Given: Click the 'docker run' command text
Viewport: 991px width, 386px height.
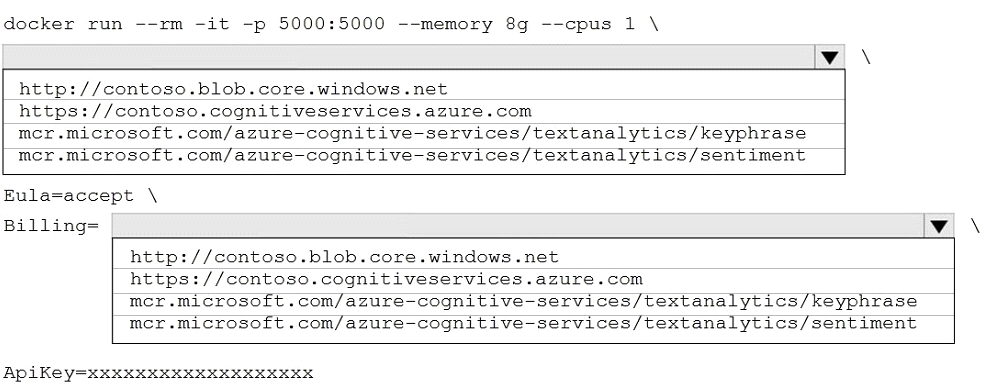Looking at the screenshot, I should 63,25.
